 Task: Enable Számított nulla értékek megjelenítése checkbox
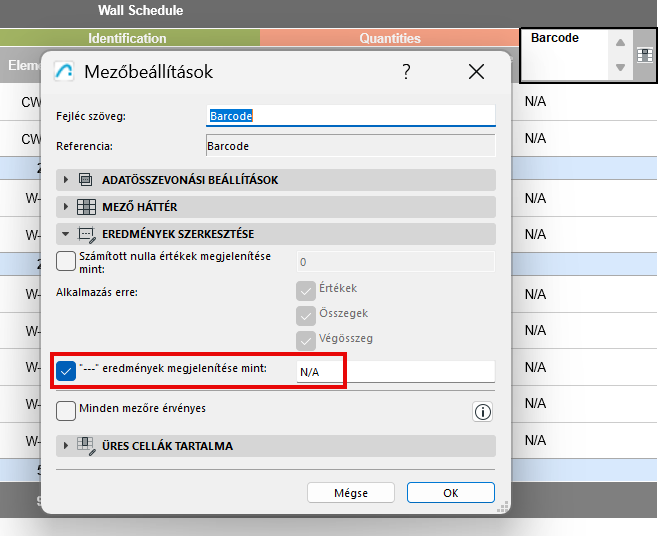coord(66,261)
